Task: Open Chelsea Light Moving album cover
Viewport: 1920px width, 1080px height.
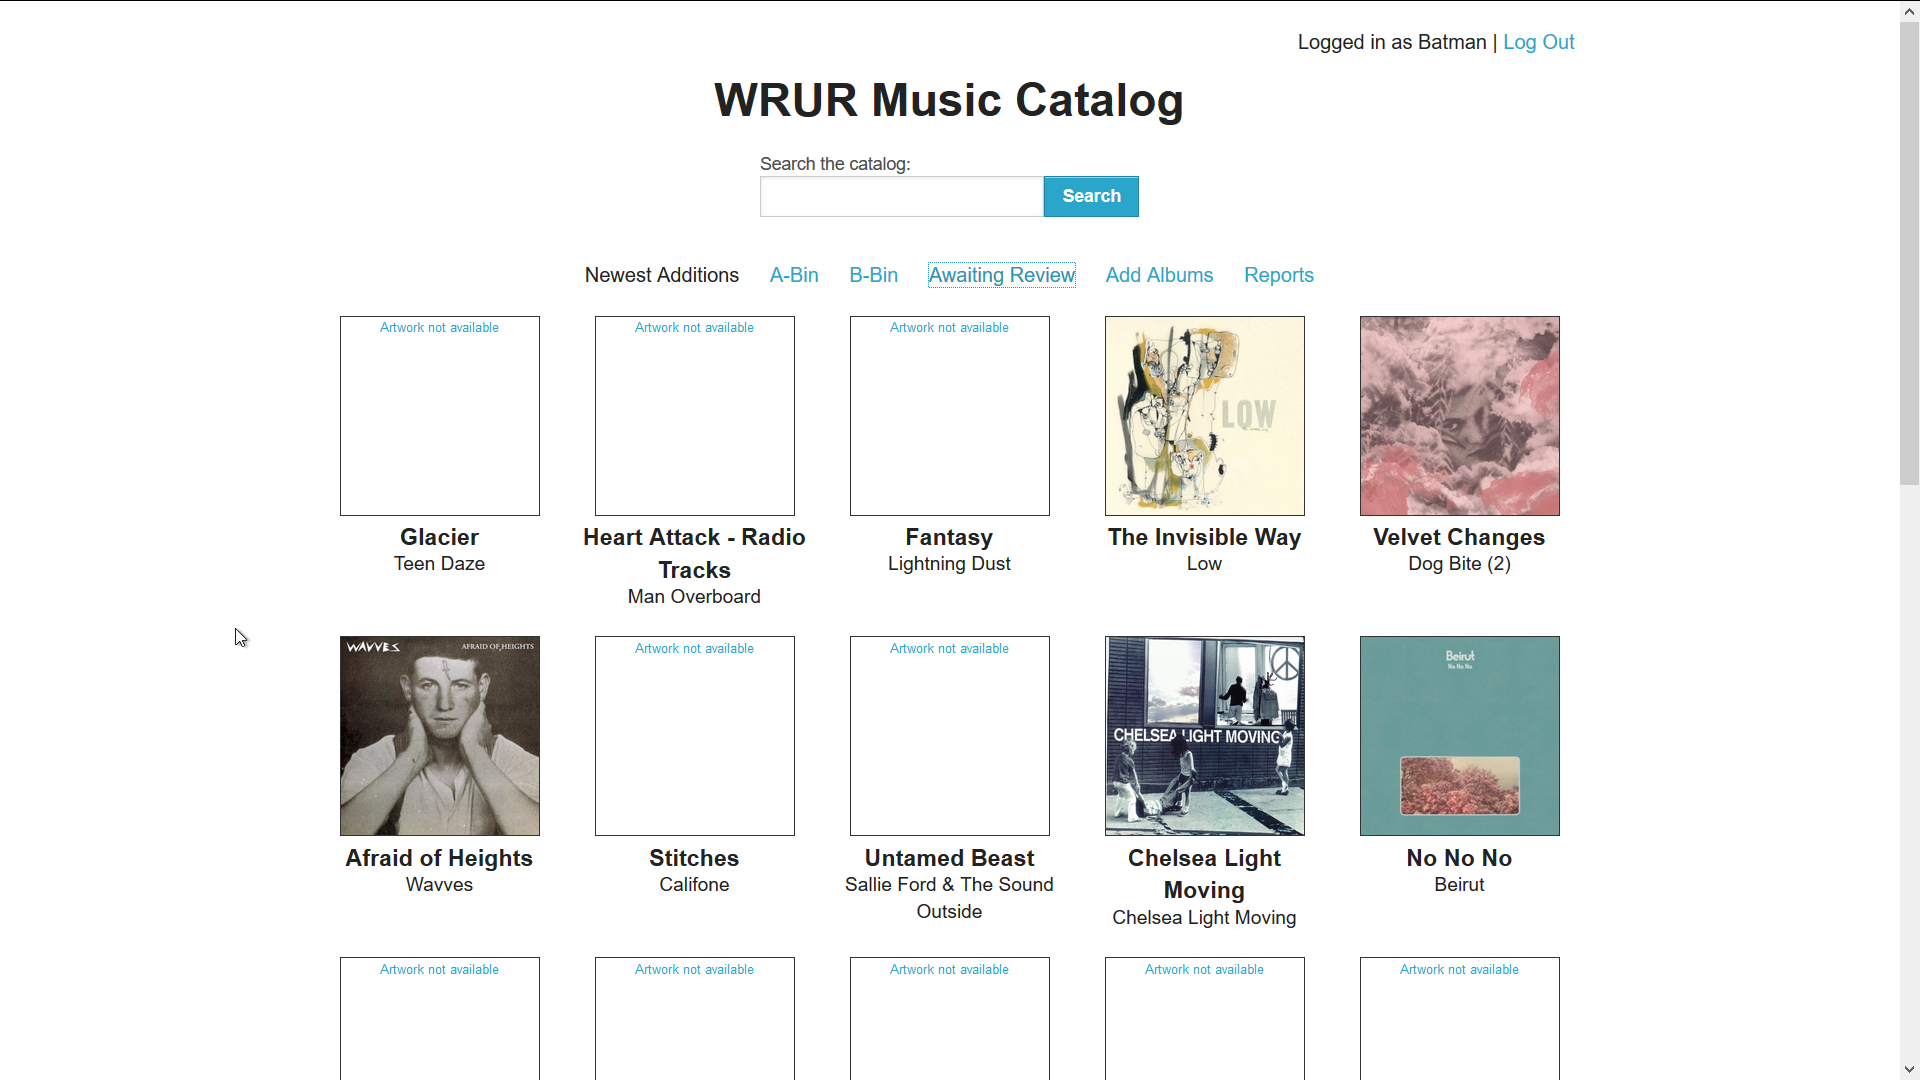Action: click(x=1204, y=736)
